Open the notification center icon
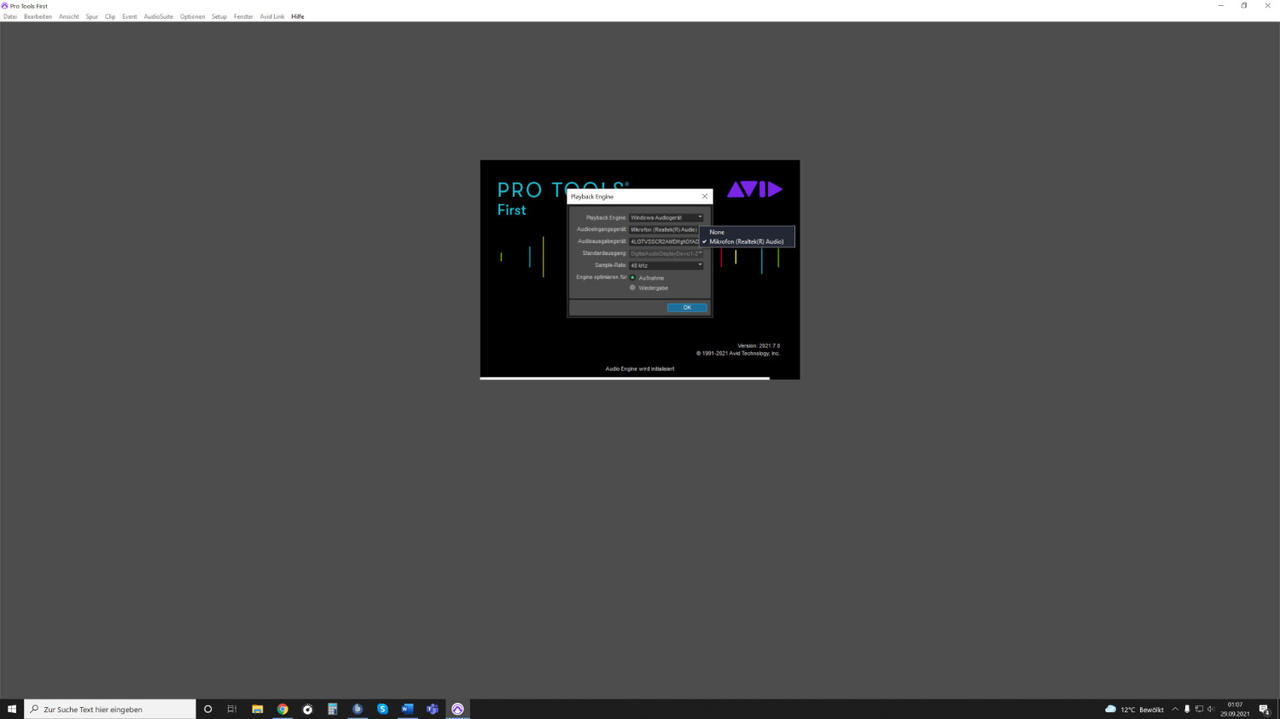This screenshot has width=1280, height=719. (x=1264, y=709)
